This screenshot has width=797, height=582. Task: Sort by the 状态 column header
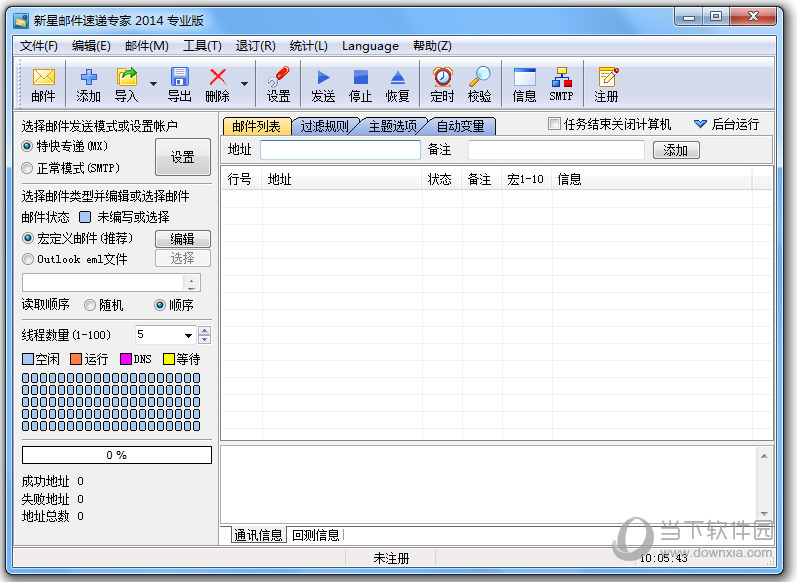441,179
